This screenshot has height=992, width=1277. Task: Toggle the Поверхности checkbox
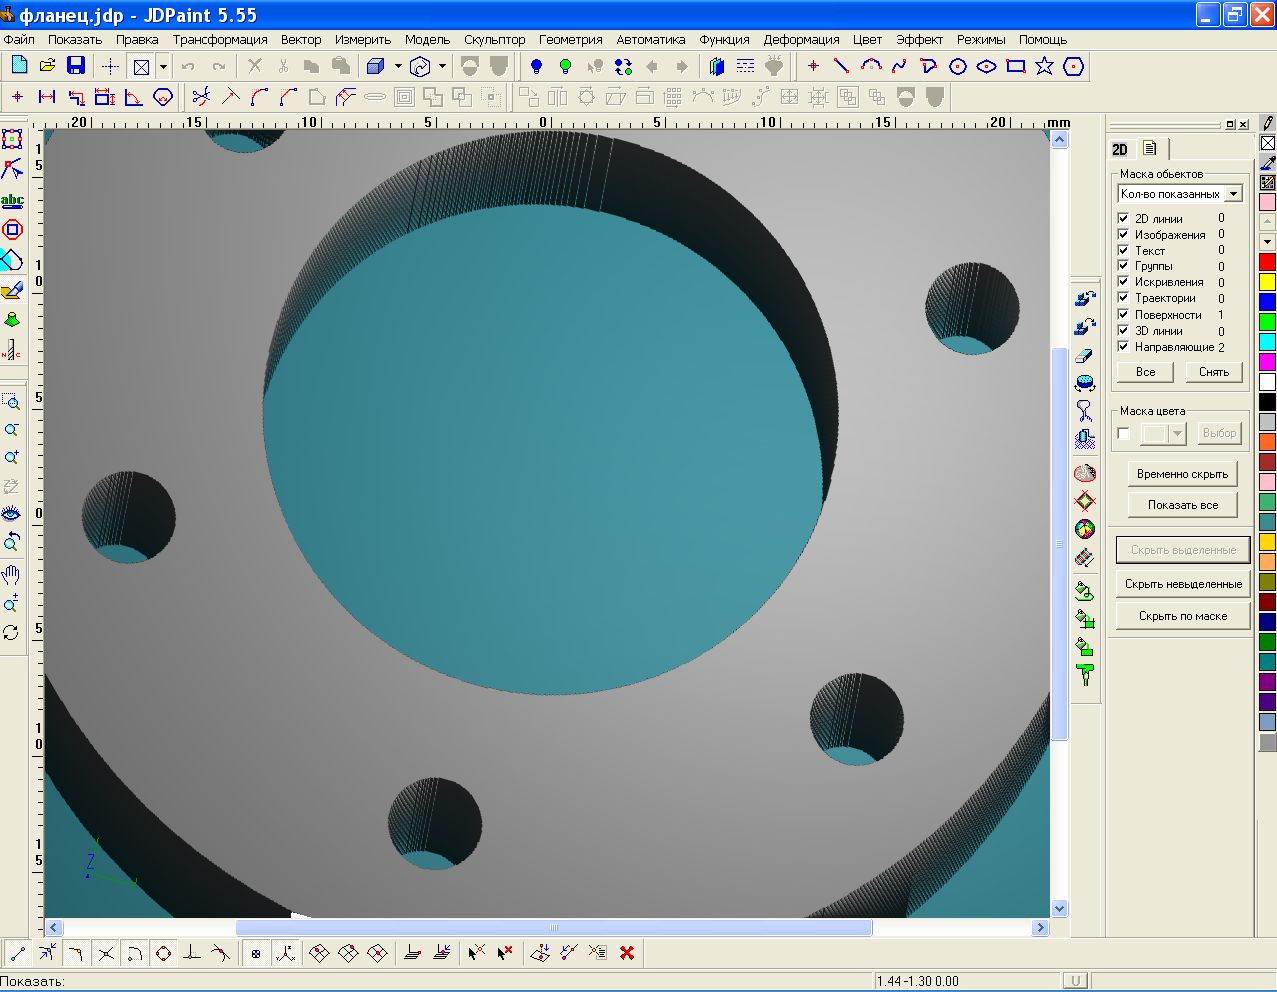[1123, 314]
